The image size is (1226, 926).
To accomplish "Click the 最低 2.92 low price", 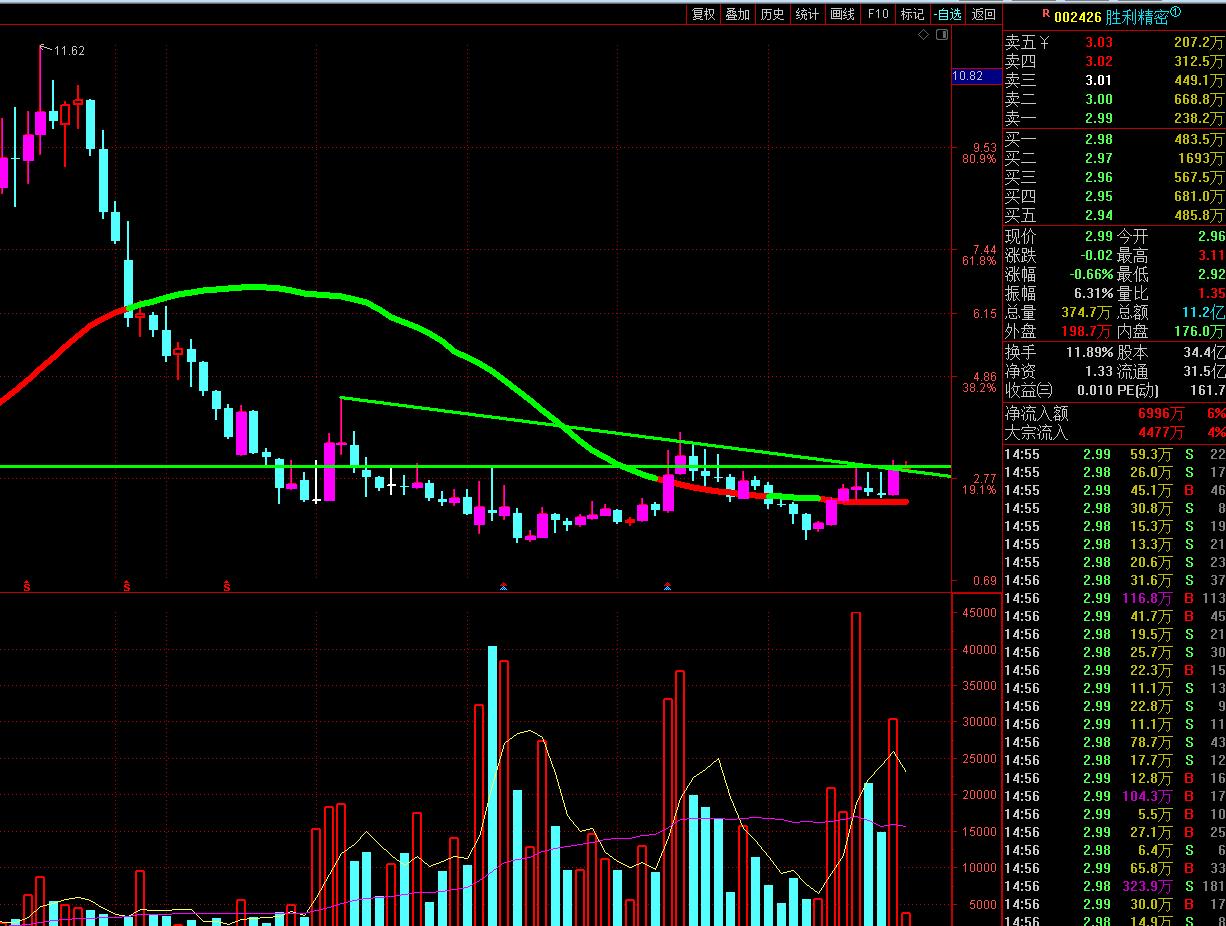I will pyautogui.click(x=1211, y=274).
